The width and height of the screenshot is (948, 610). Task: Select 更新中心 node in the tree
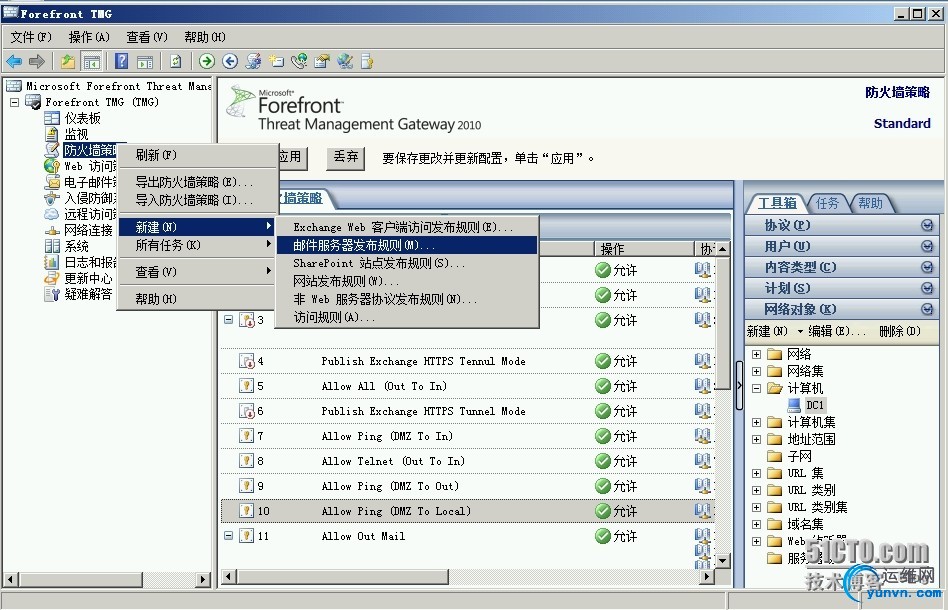[88, 278]
